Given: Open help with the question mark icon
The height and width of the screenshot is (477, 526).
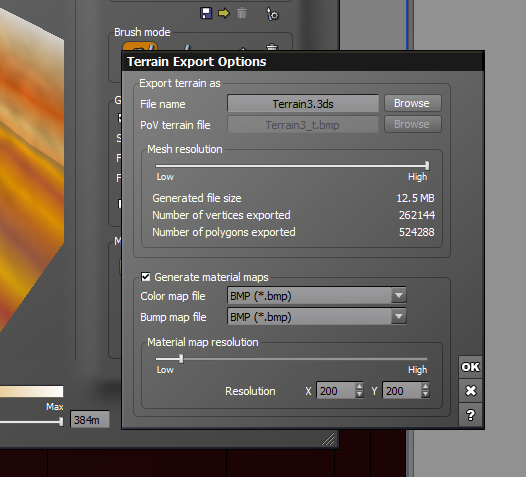Looking at the screenshot, I should (x=470, y=415).
